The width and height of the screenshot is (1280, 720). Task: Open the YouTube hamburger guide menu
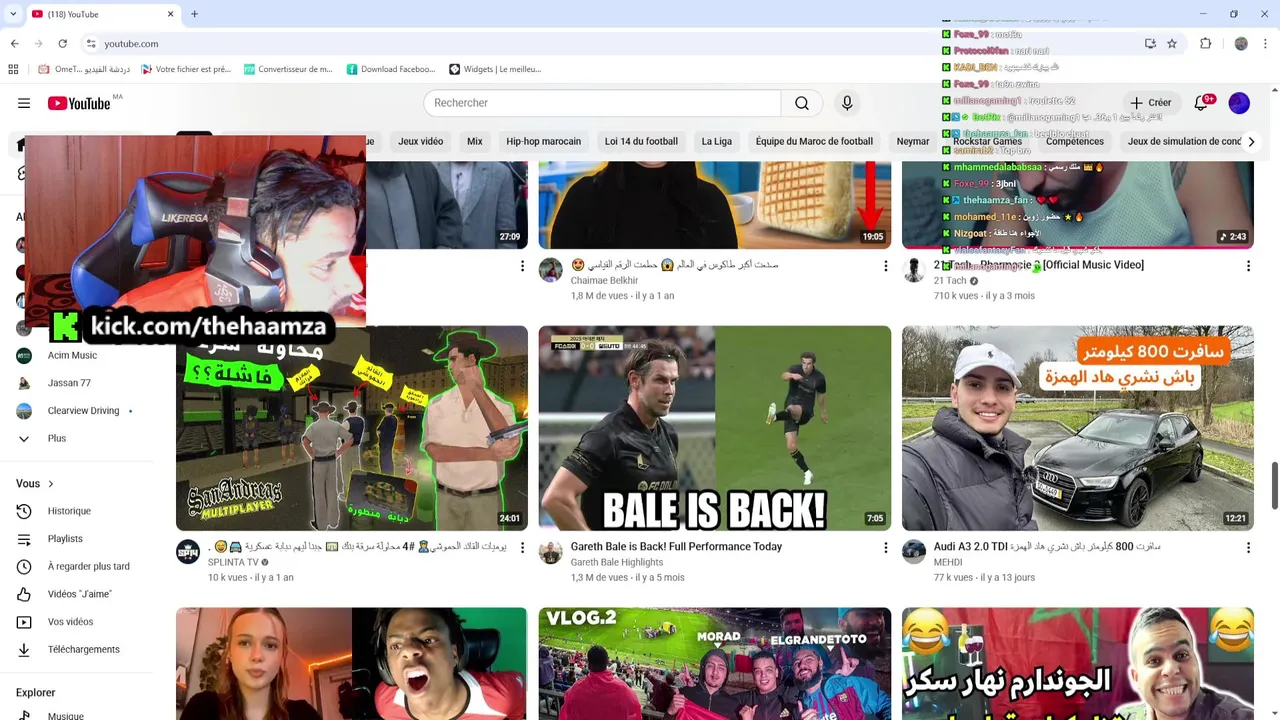pos(24,103)
